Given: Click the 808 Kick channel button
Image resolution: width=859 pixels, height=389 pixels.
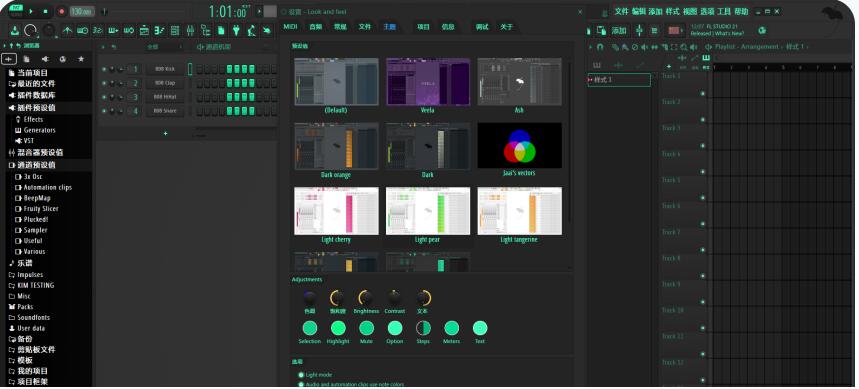Looking at the screenshot, I should [165, 69].
